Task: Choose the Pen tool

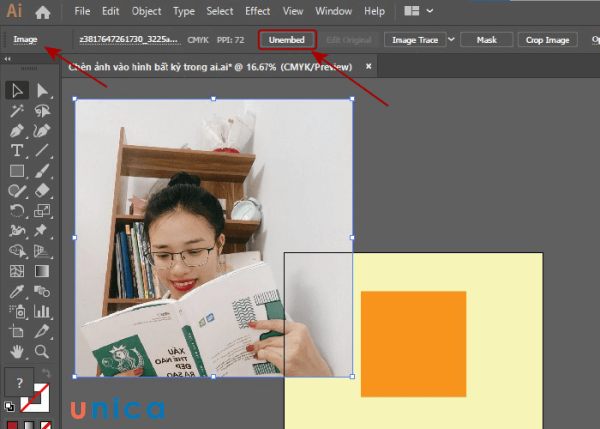Action: coord(17,131)
